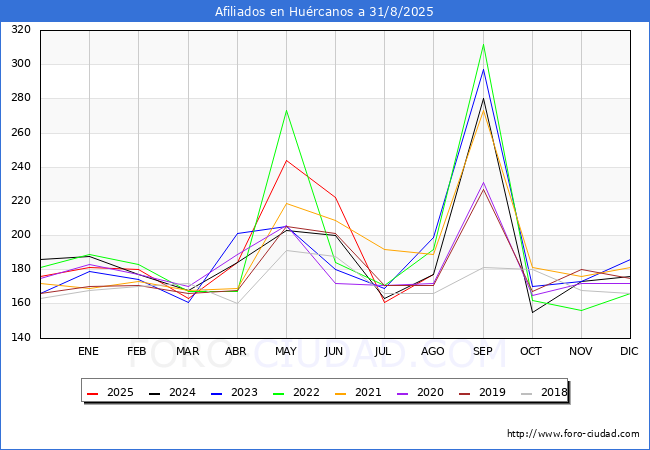The height and width of the screenshot is (450, 650).
Task: Click the green 2022 September peak point
Action: [483, 45]
